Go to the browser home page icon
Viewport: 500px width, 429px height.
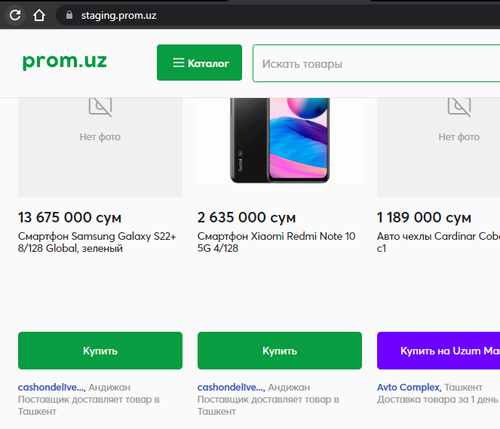[39, 15]
